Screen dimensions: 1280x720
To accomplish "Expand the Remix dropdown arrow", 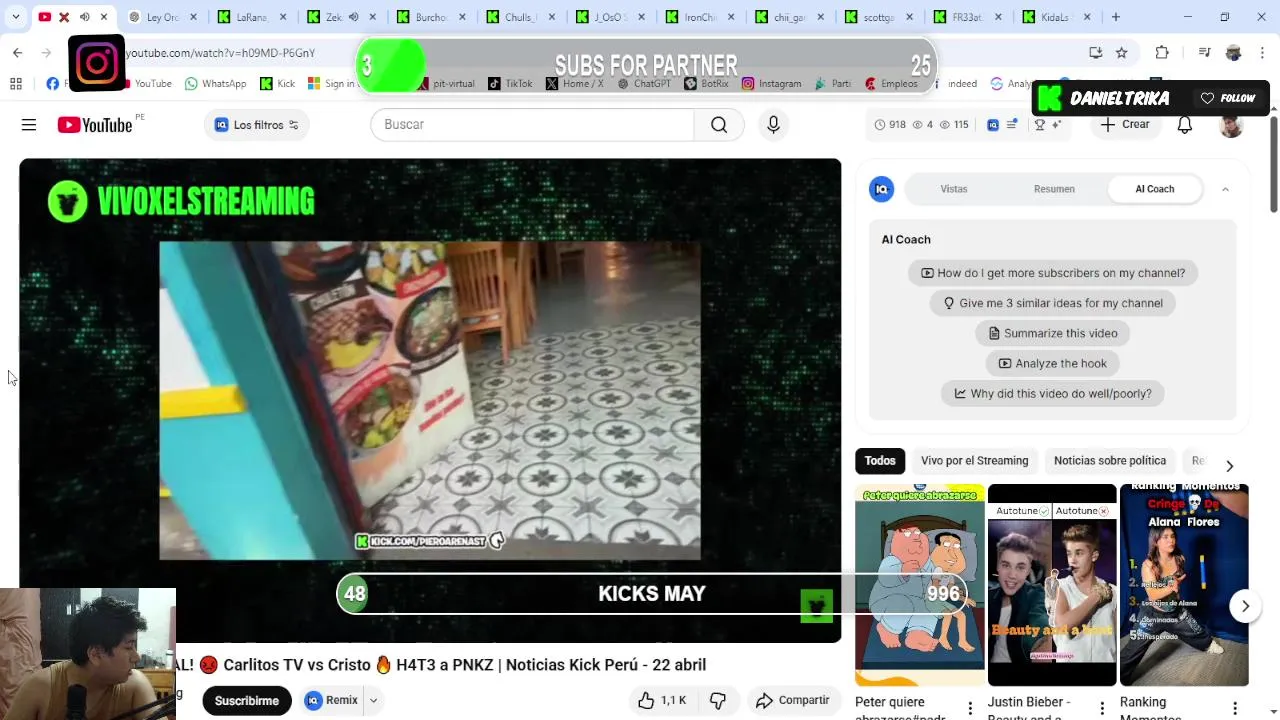I will 373,700.
